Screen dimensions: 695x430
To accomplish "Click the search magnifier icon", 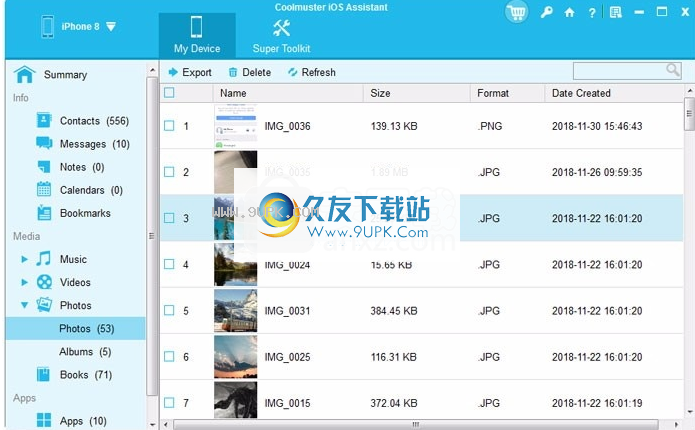I will pos(673,70).
